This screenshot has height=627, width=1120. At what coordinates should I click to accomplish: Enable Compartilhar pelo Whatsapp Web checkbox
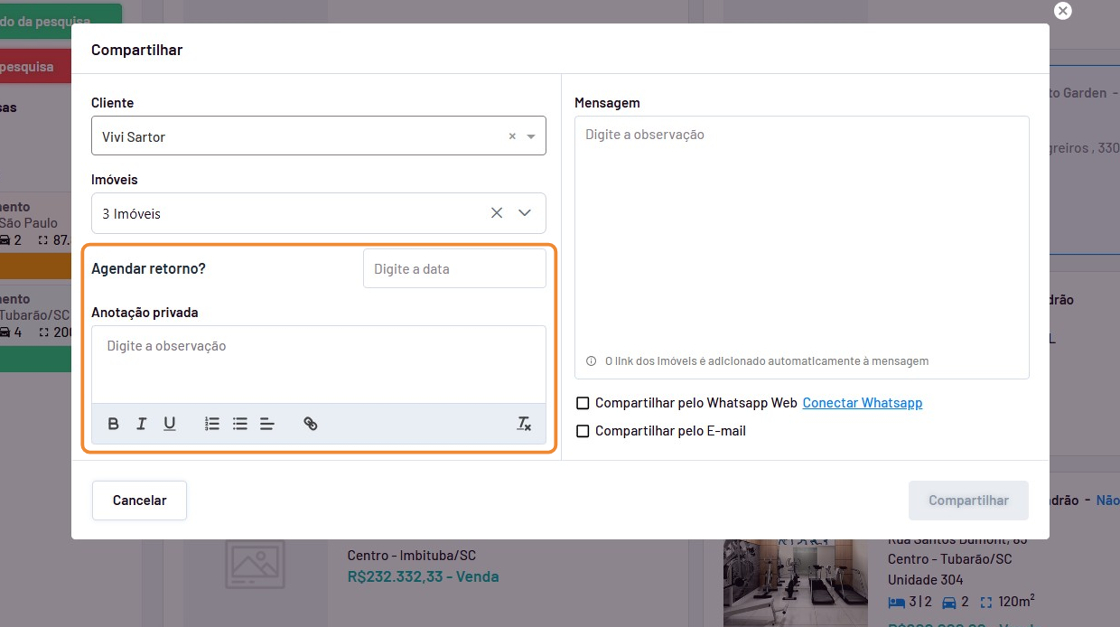[x=583, y=403]
